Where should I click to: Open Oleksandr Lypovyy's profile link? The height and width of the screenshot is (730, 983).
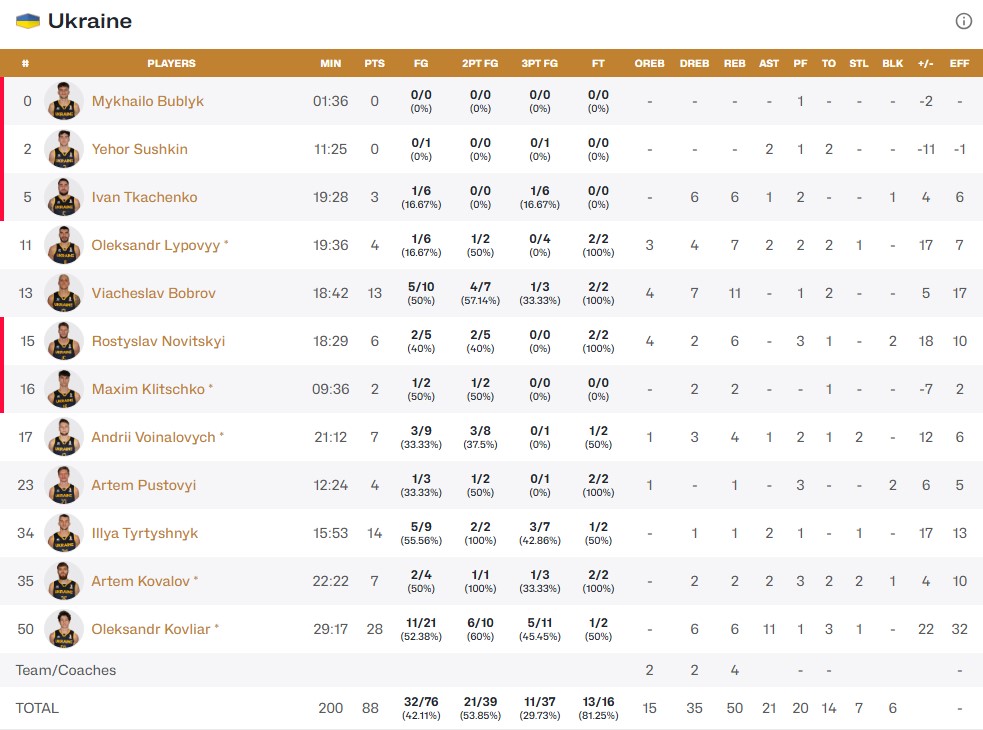point(156,245)
